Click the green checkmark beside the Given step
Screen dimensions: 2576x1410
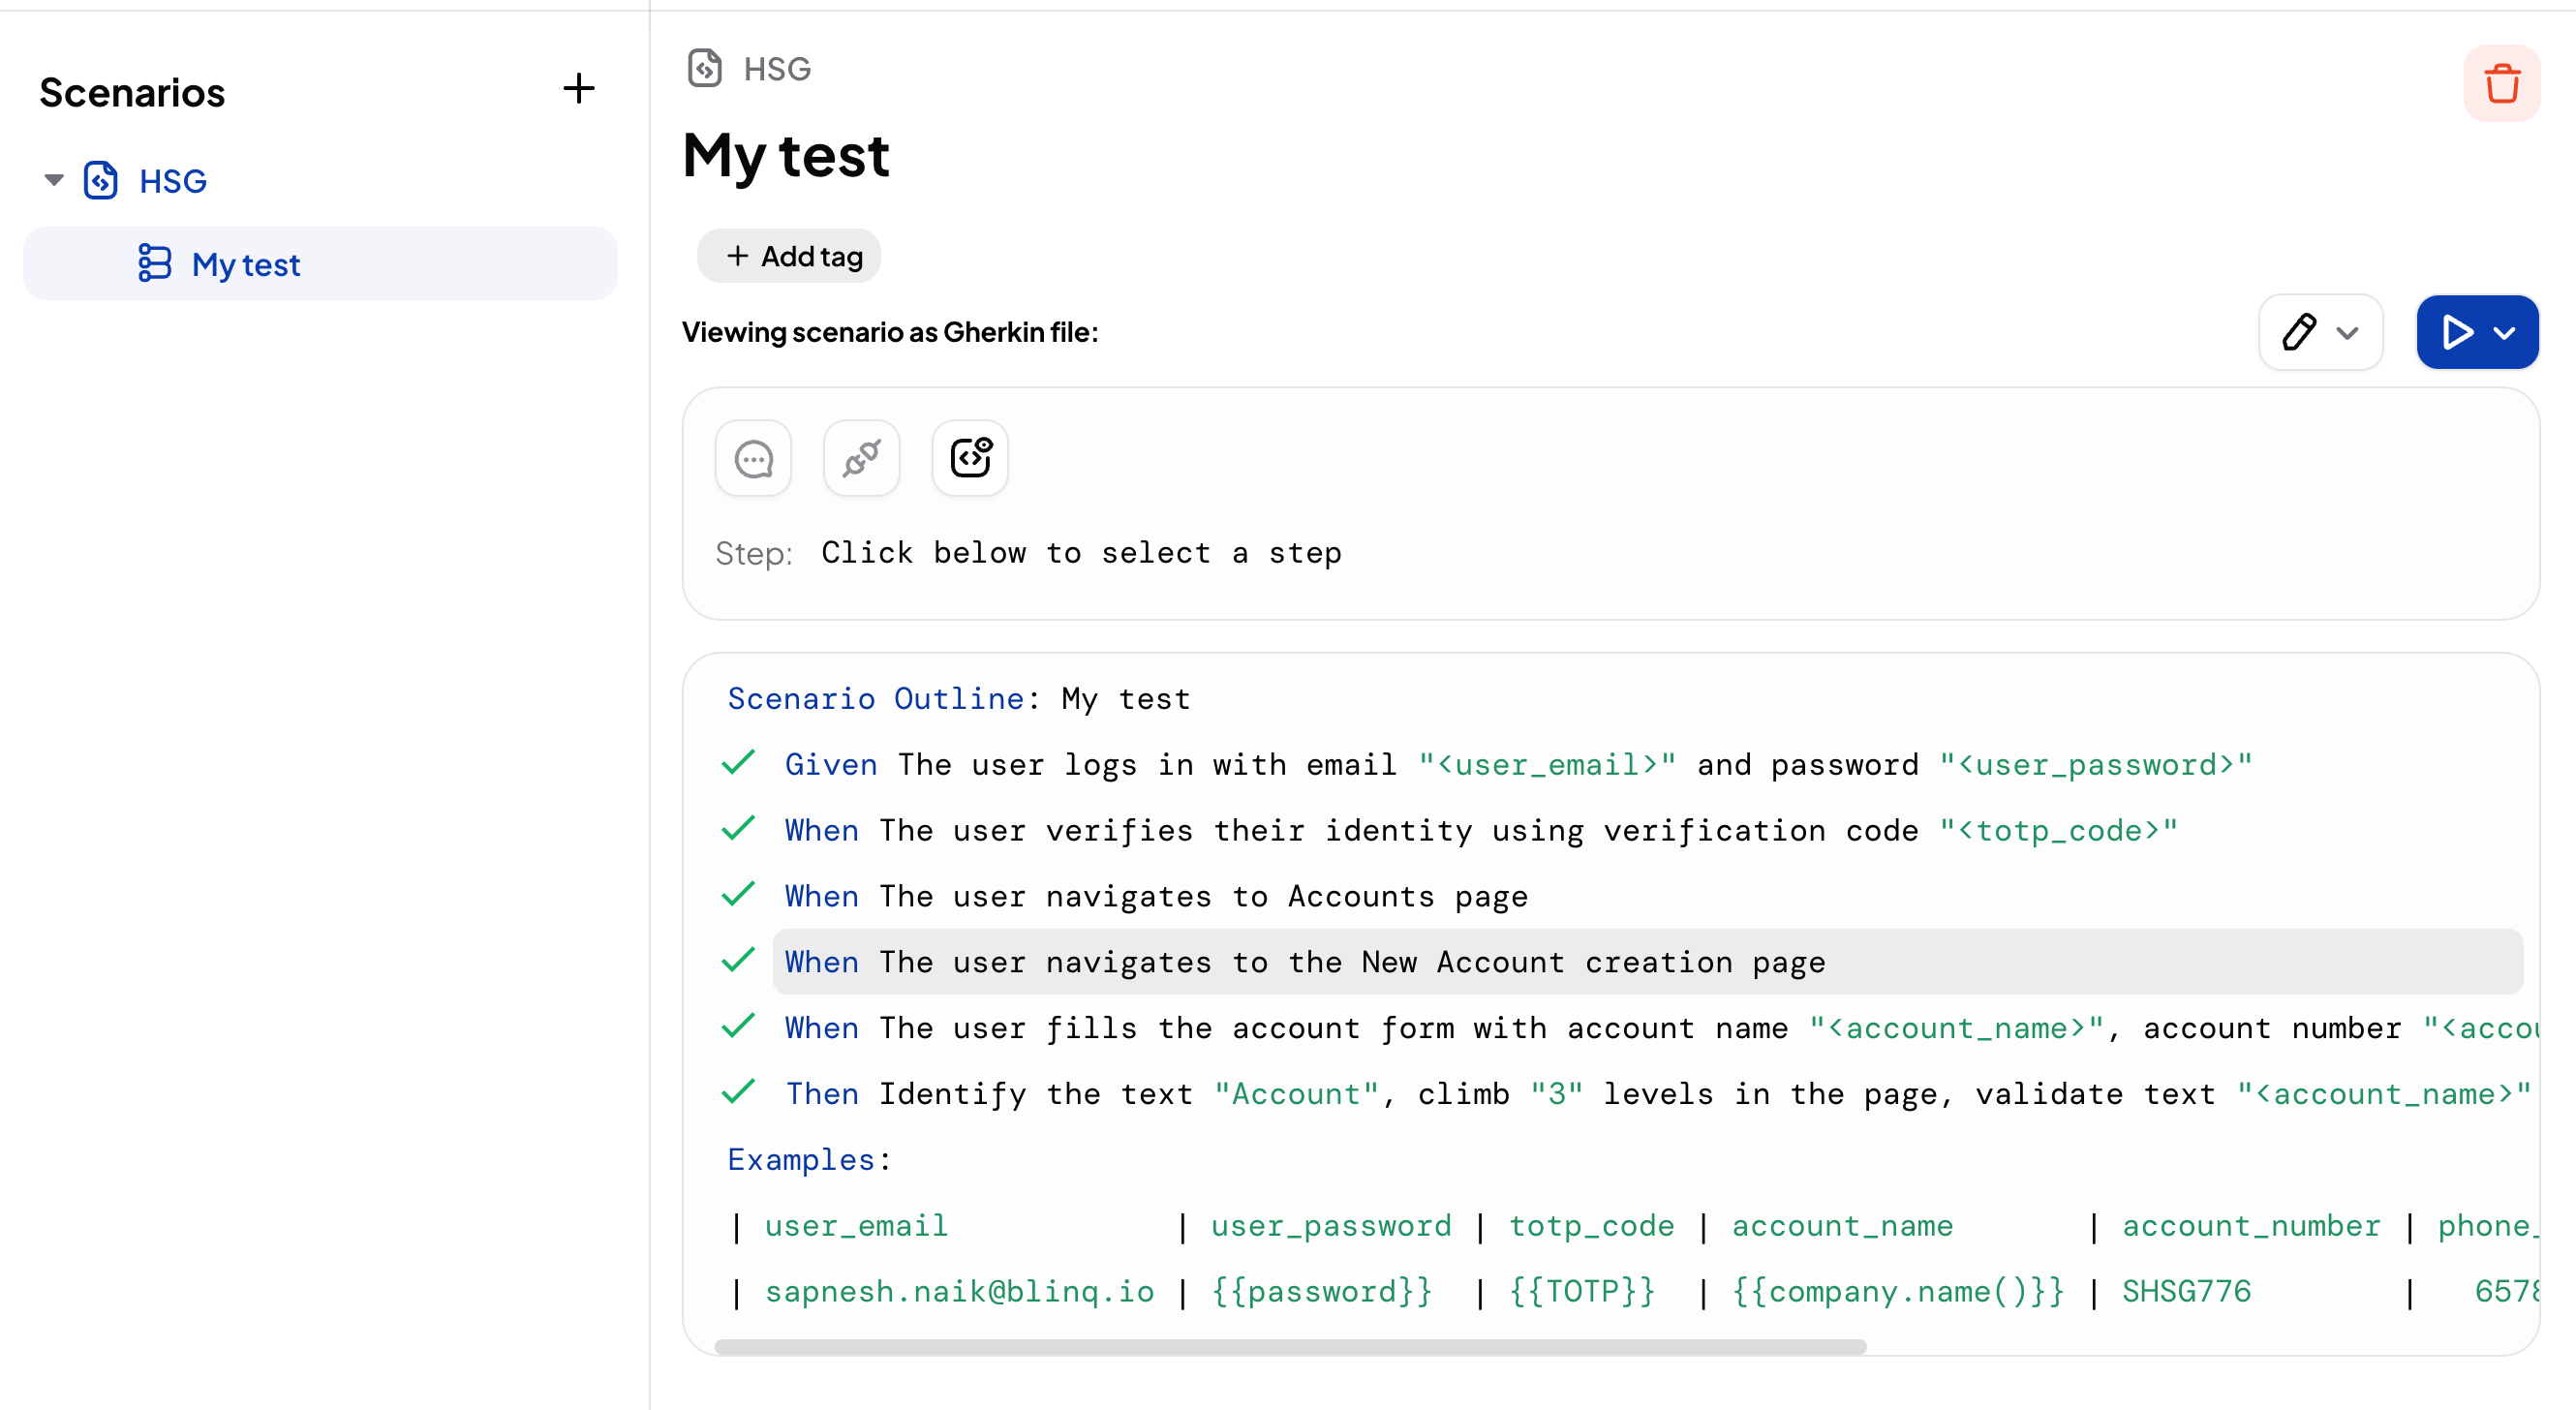click(738, 763)
